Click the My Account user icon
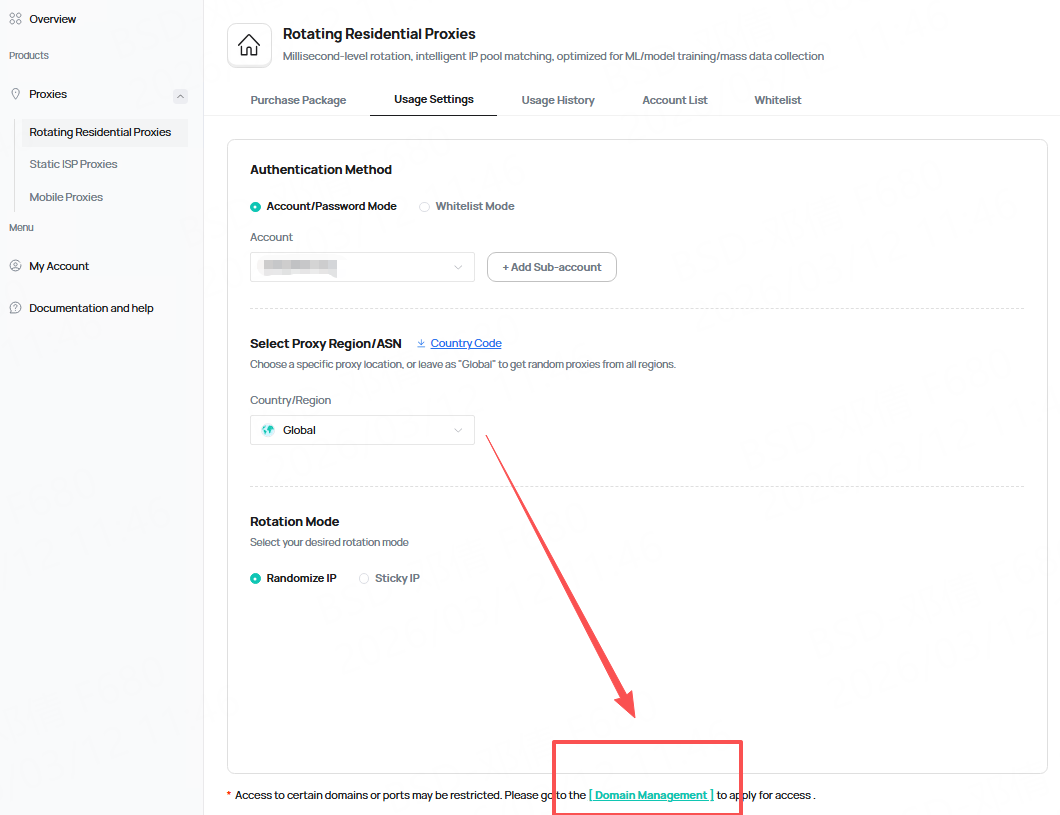 tap(15, 266)
